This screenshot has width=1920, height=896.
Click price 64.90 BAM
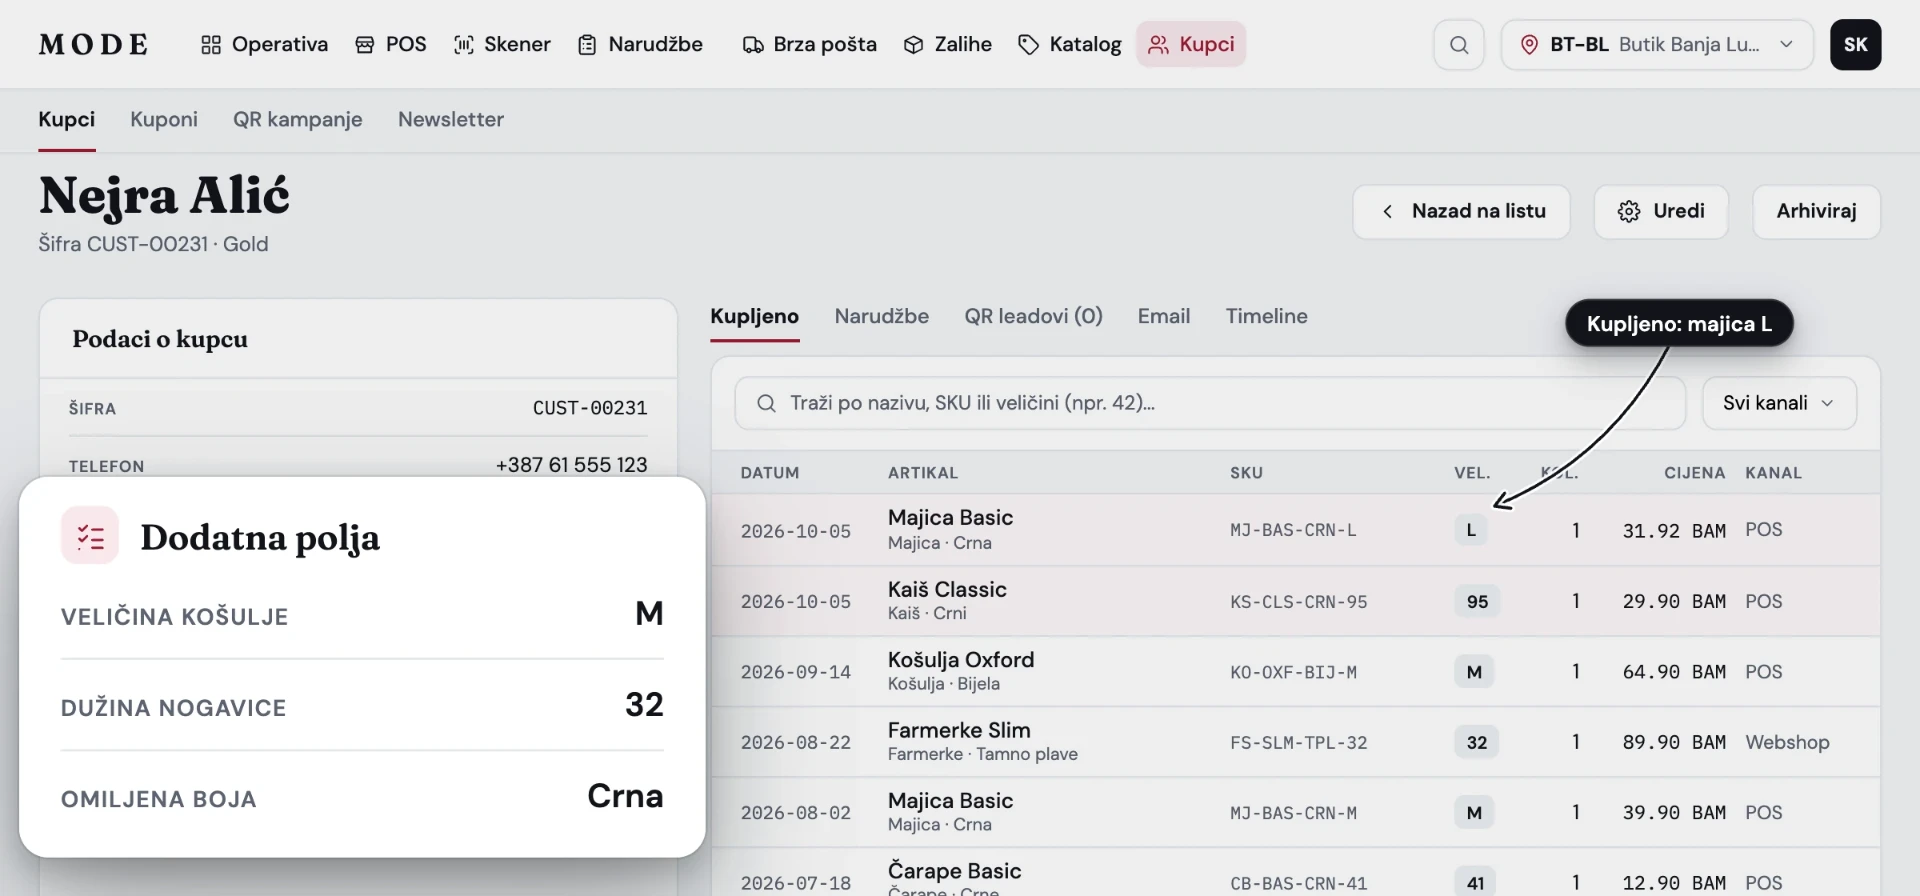pyautogui.click(x=1674, y=672)
